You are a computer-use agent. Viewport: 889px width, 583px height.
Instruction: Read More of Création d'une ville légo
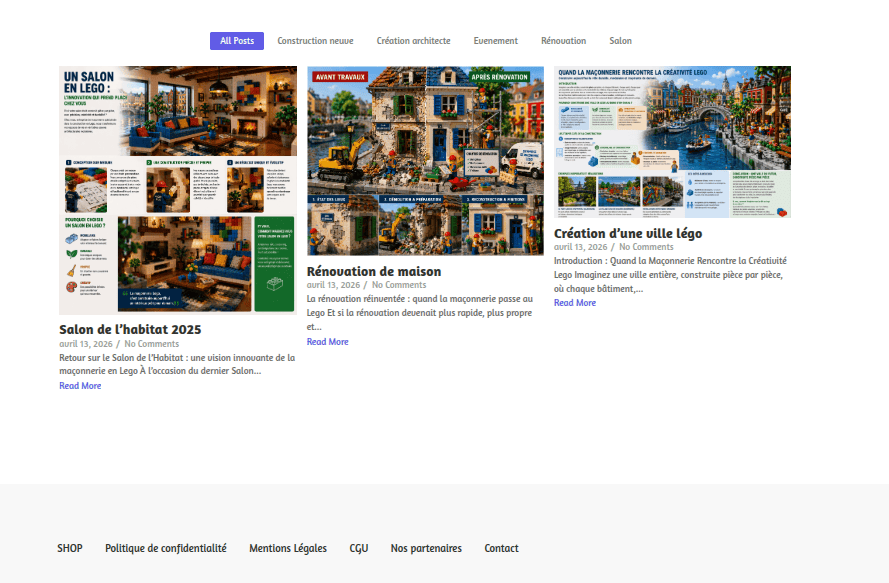[575, 303]
